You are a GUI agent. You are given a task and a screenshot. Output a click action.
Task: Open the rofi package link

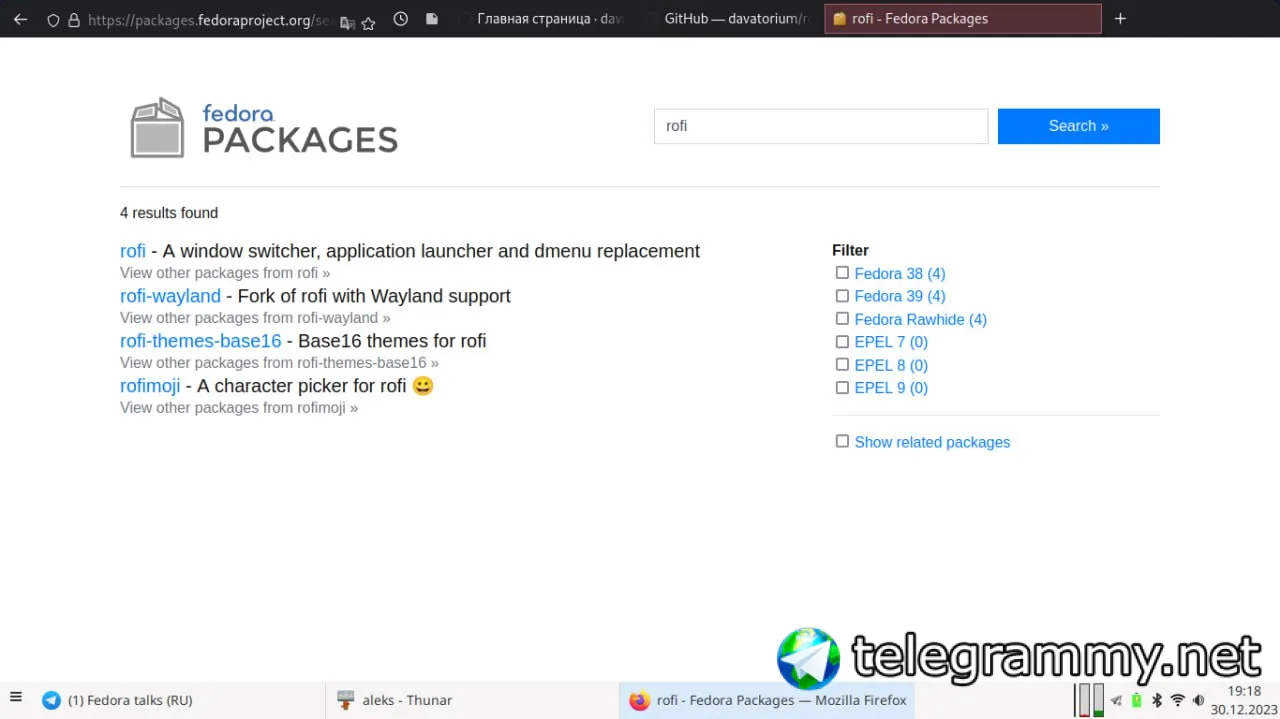pyautogui.click(x=133, y=251)
